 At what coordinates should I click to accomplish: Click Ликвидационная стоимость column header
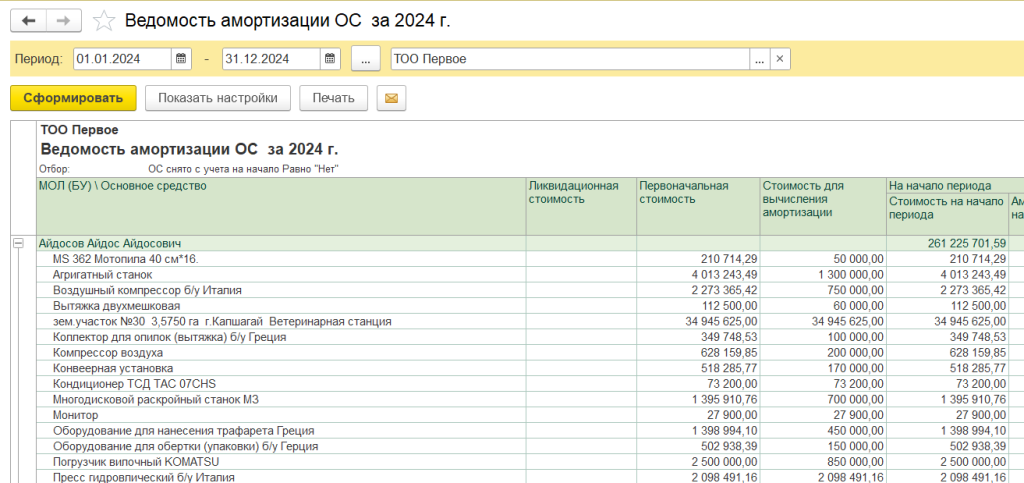pyautogui.click(x=573, y=192)
